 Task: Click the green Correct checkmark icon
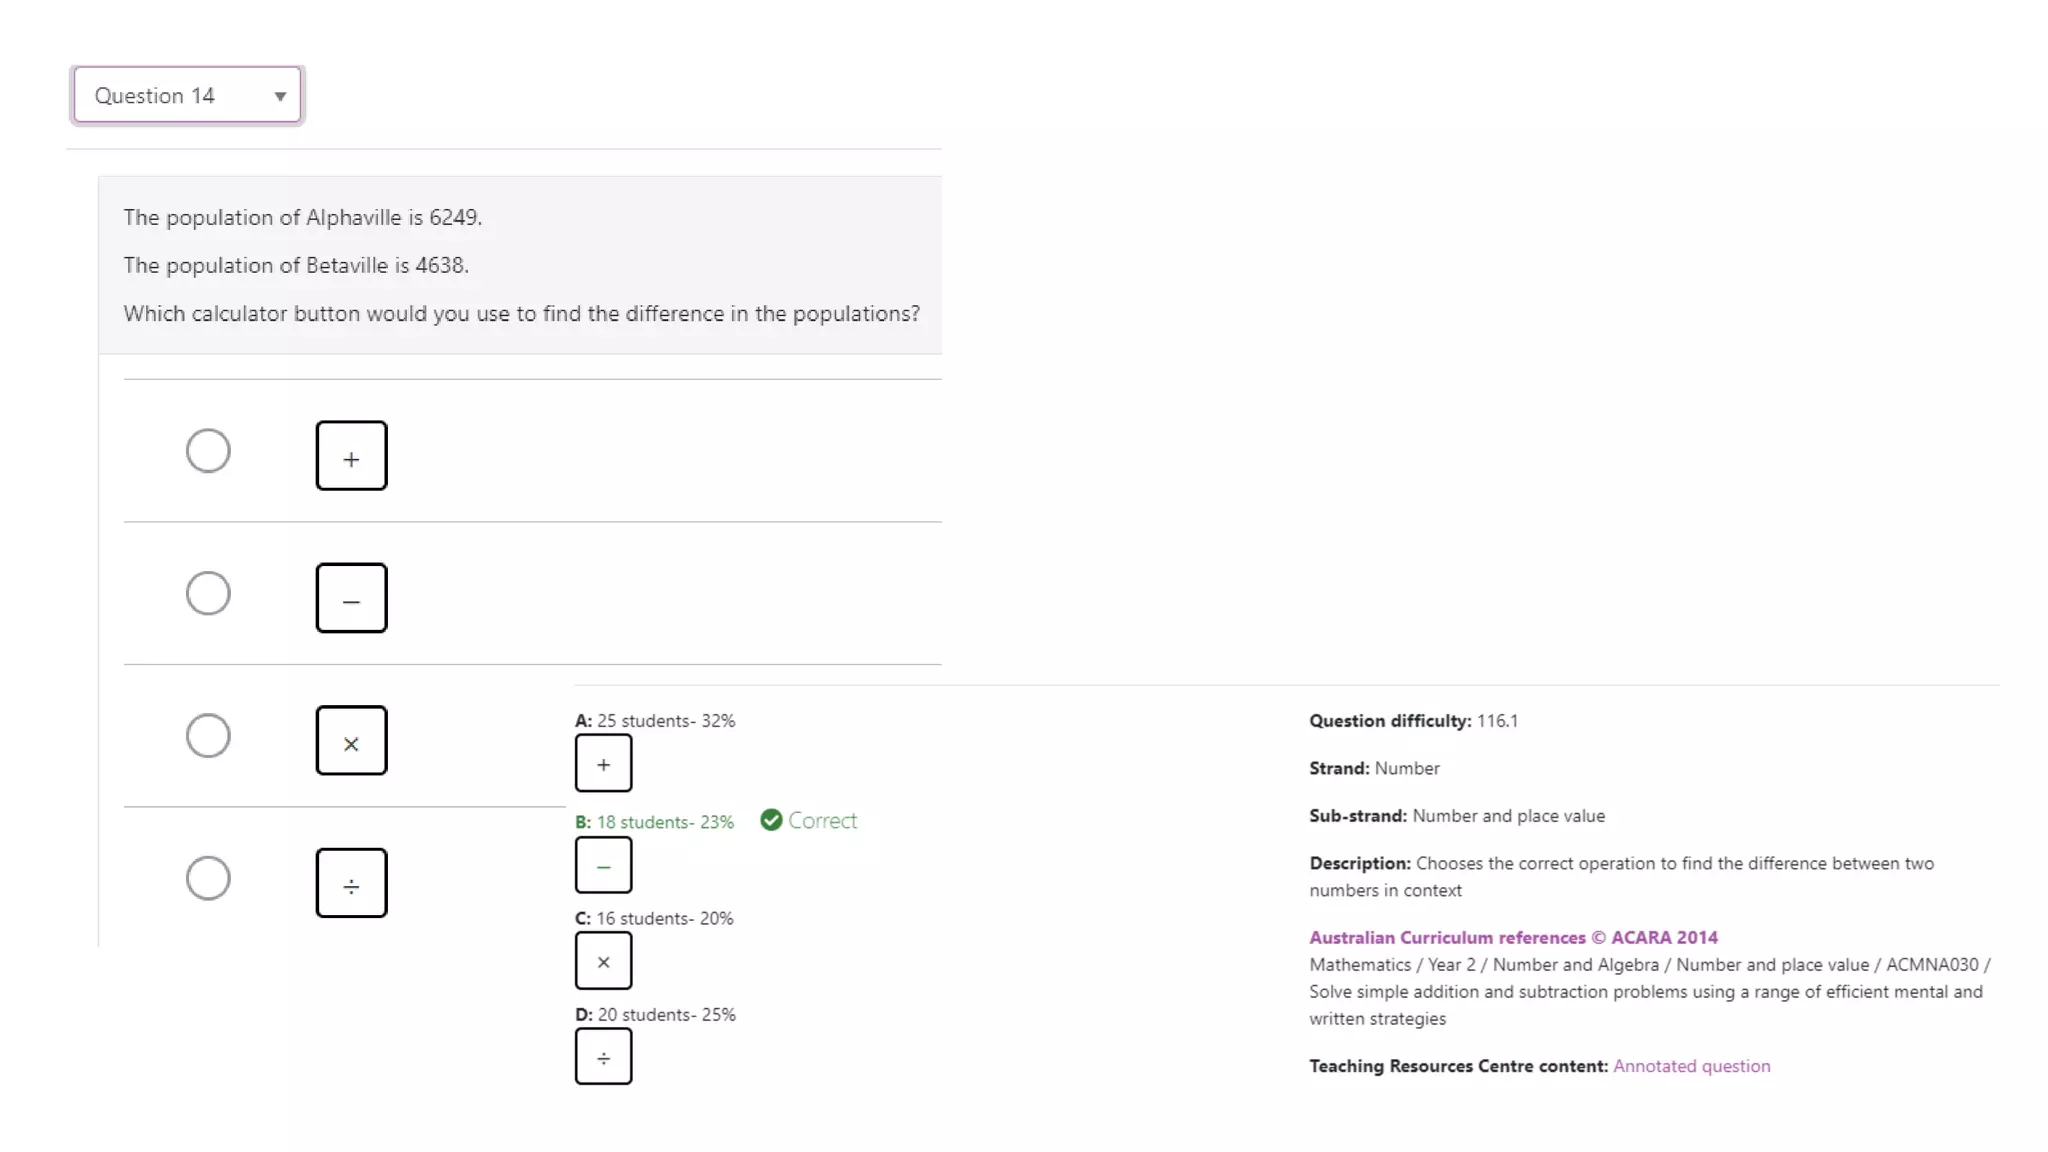(x=771, y=820)
